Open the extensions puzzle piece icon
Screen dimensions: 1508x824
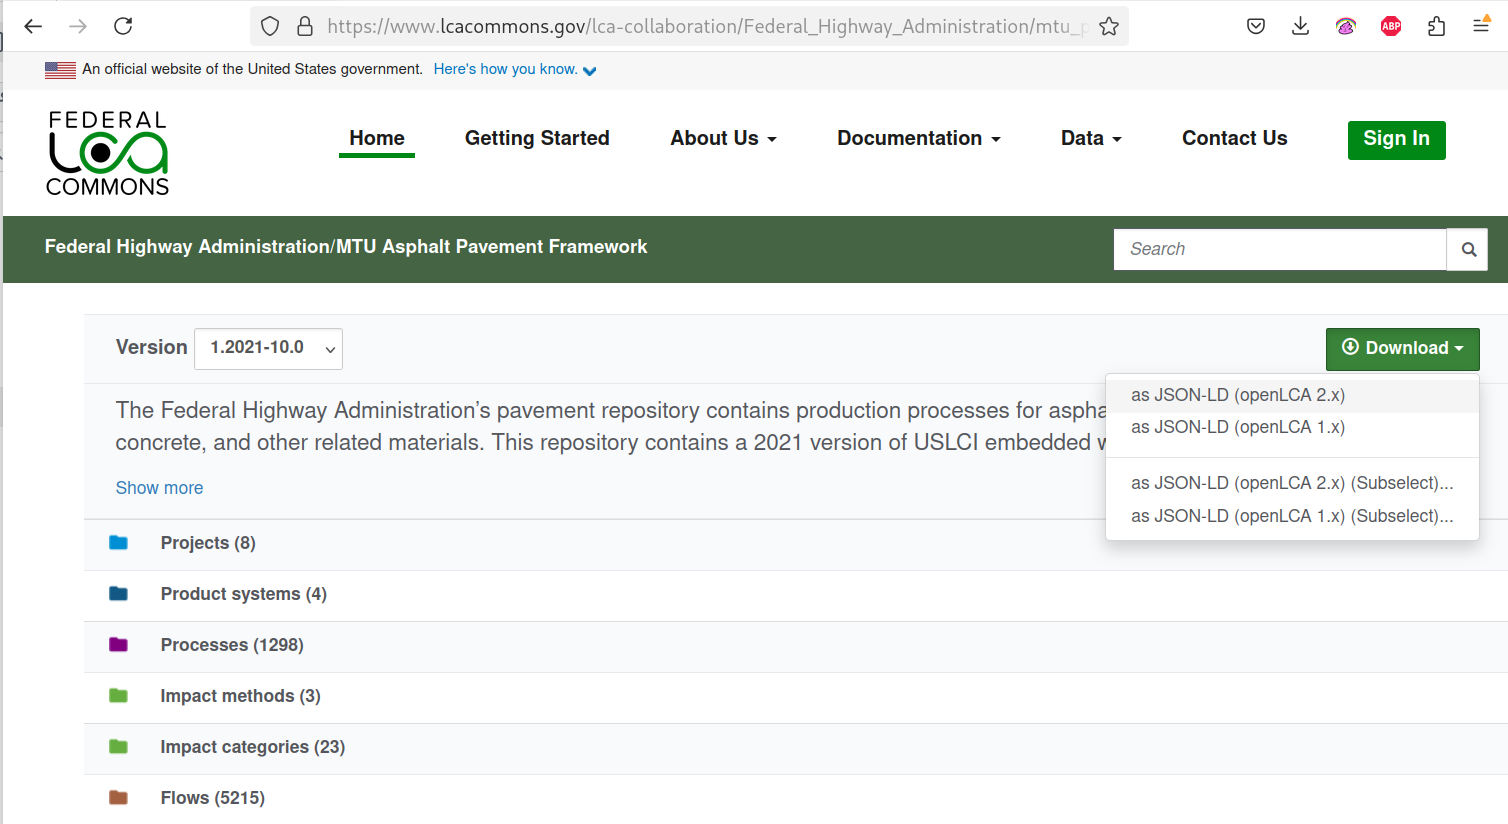tap(1437, 26)
